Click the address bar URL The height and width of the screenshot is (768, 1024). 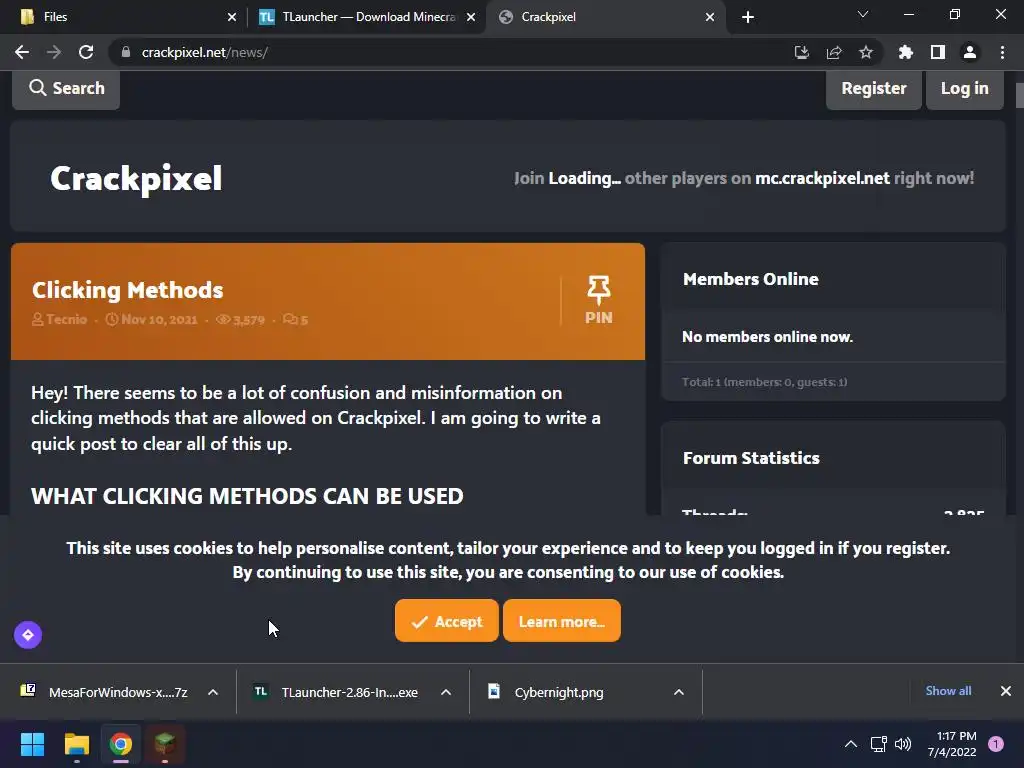click(204, 52)
